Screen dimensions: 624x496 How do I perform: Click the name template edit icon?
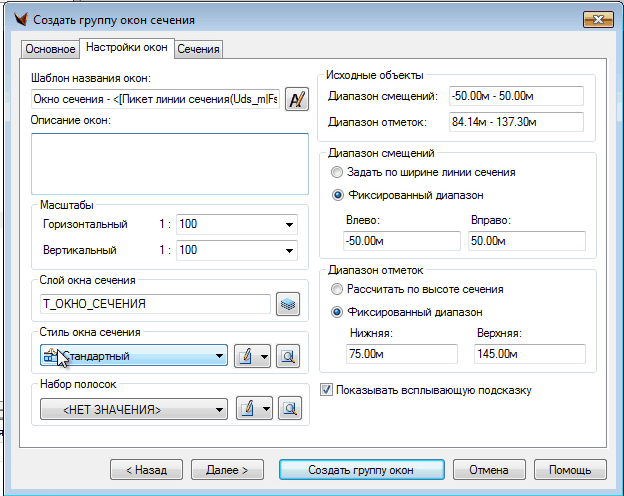(297, 99)
